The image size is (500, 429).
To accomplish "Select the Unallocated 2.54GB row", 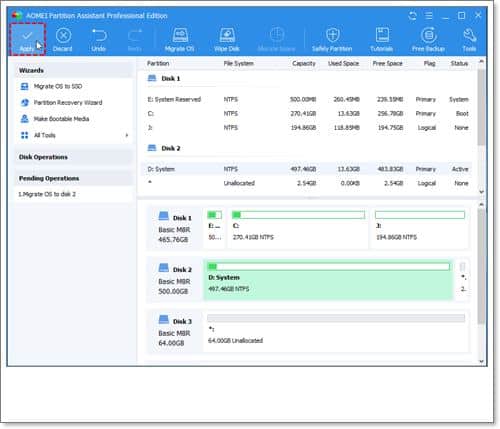I will [308, 183].
